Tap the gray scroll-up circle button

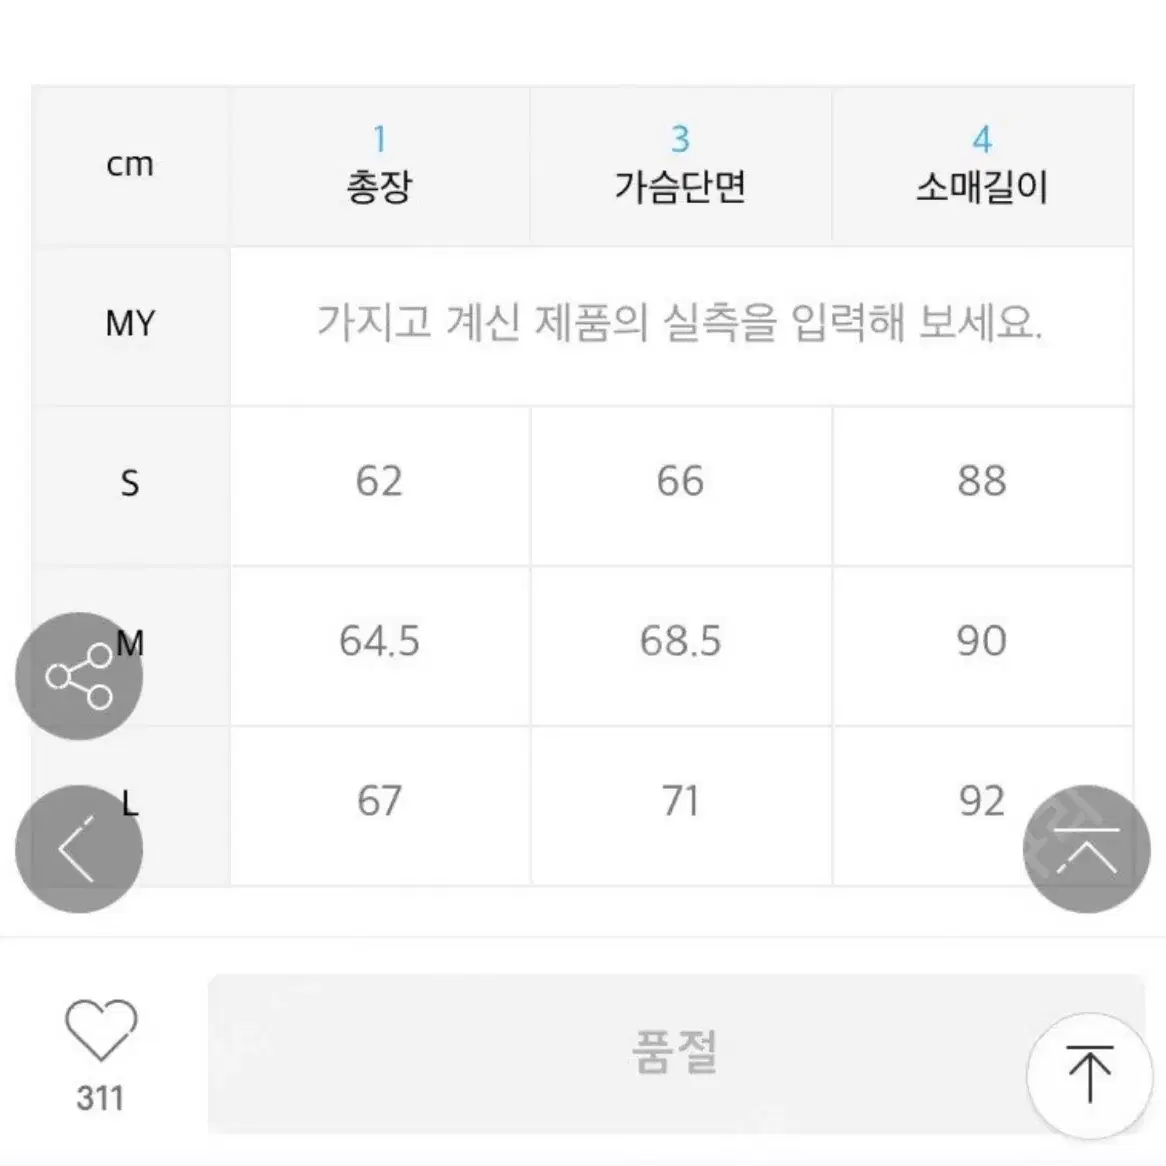click(x=1086, y=848)
